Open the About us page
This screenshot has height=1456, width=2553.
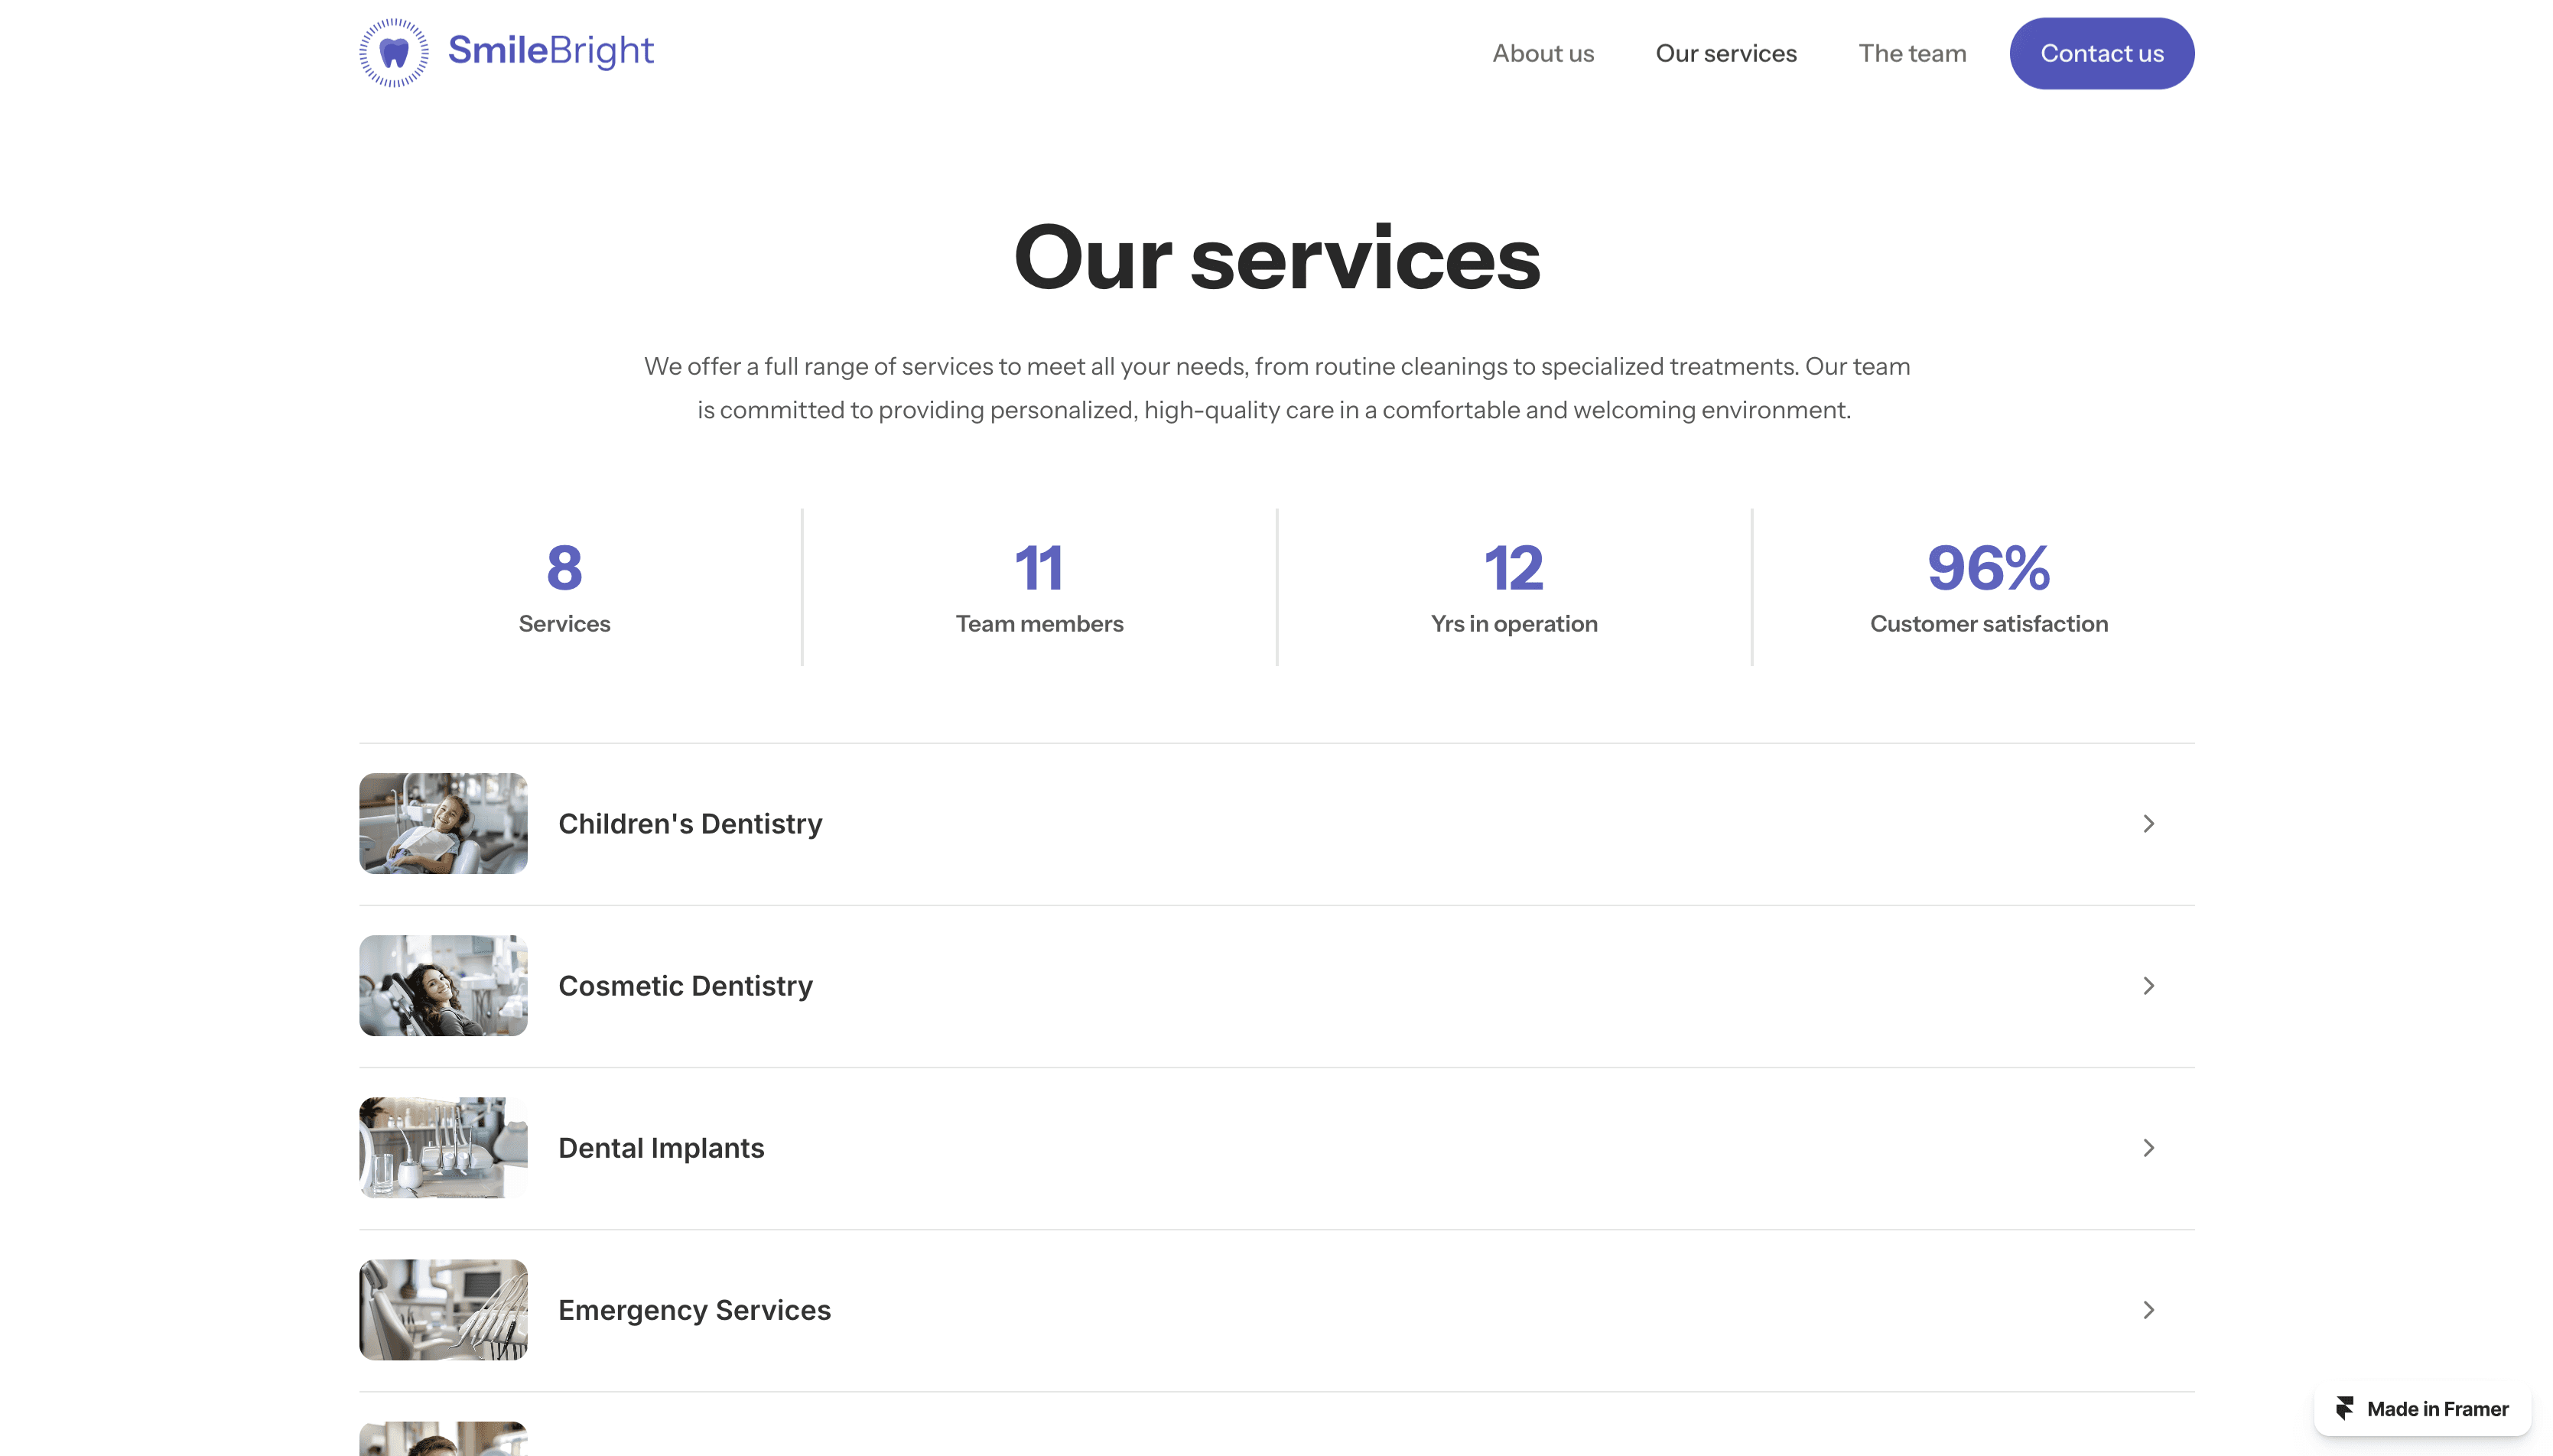(1542, 53)
